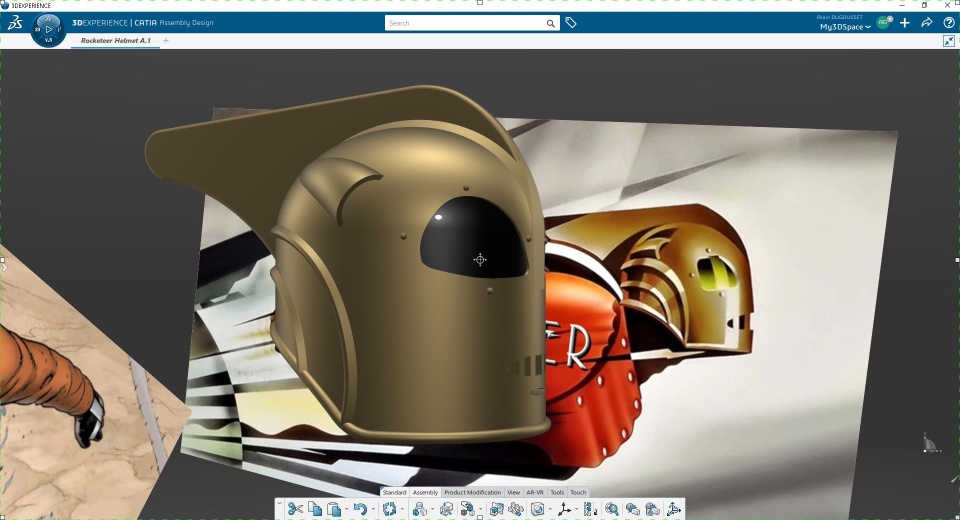This screenshot has width=960, height=520.
Task: Open the cubes component dropdown arrow
Action: pos(480,510)
